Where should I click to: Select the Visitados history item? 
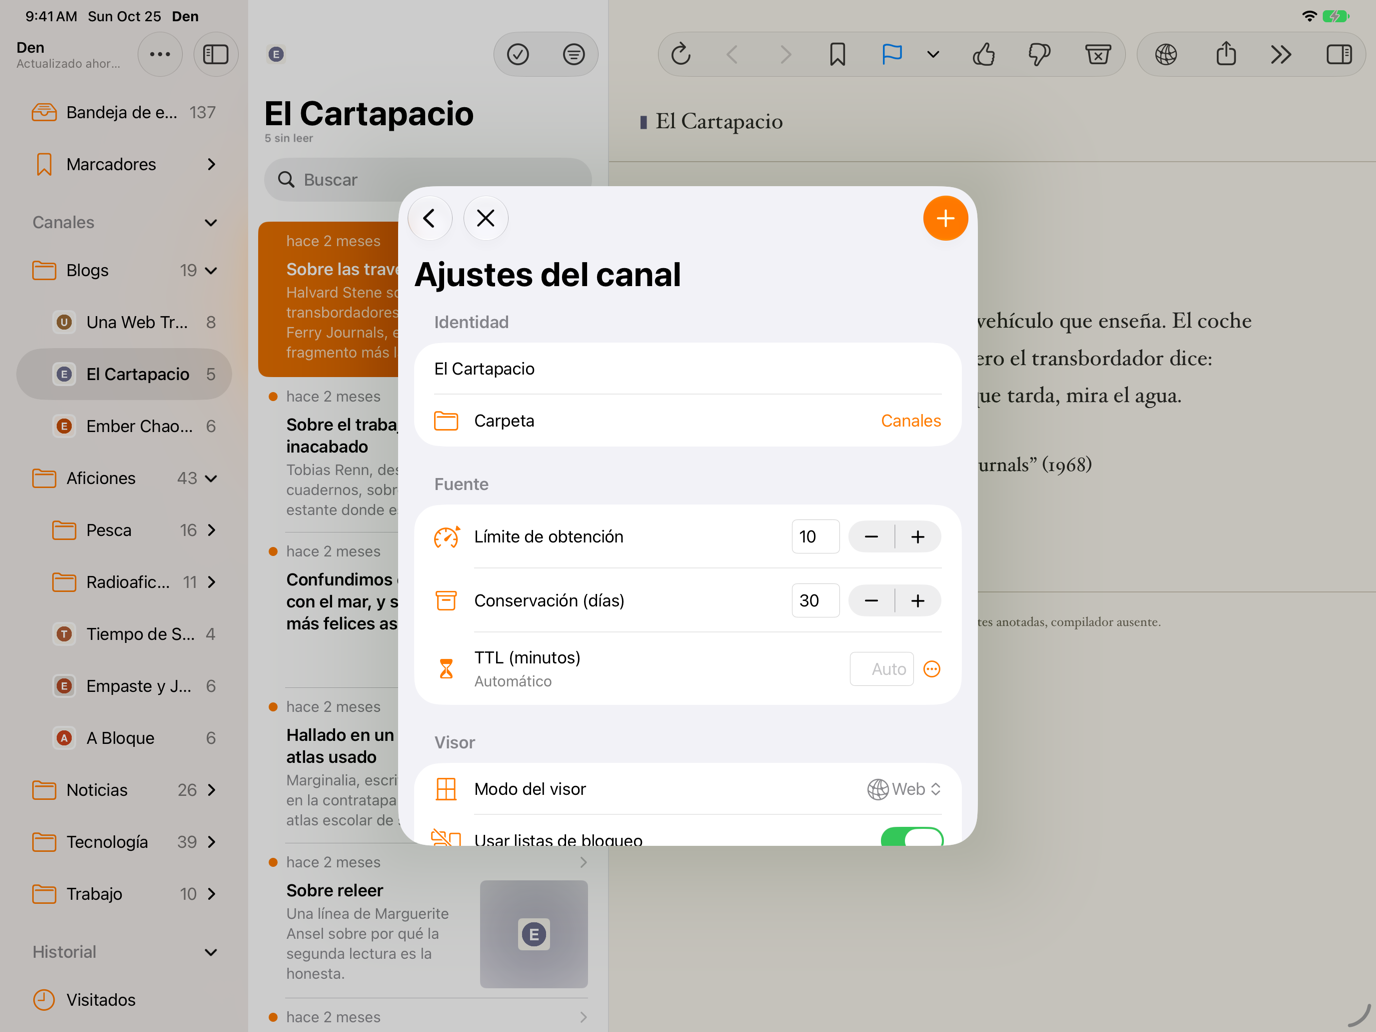tap(124, 1000)
